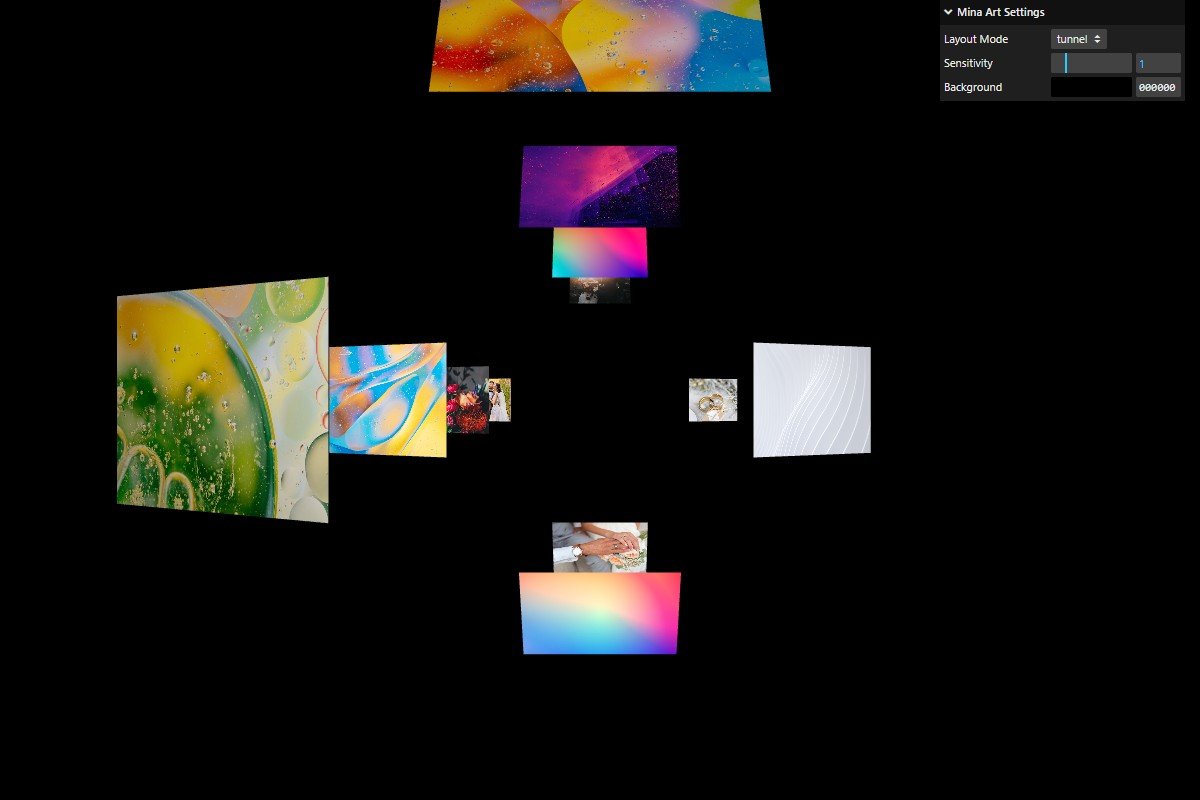Select the wedding hands image

600,547
